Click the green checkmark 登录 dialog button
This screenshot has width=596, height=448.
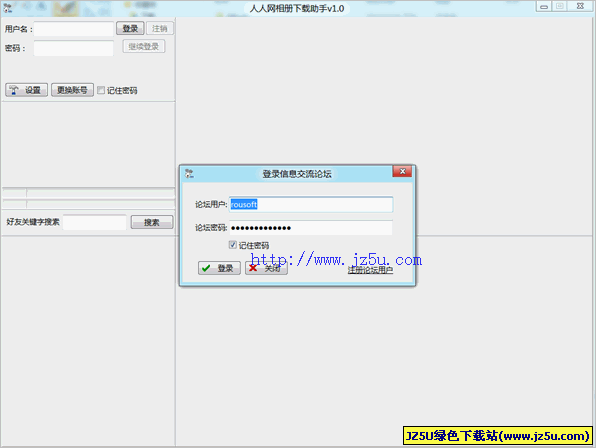click(x=219, y=268)
